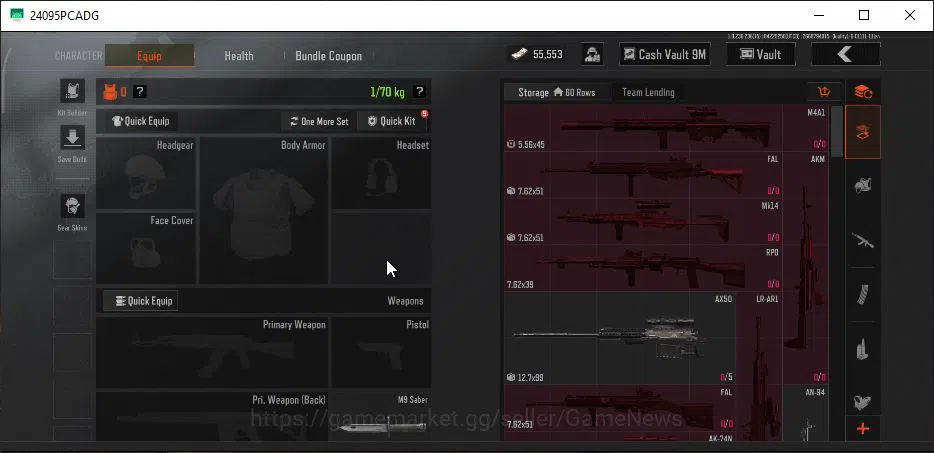Select the Mk14 rifle in storage
The height and width of the screenshot is (453, 934).
coord(643,221)
